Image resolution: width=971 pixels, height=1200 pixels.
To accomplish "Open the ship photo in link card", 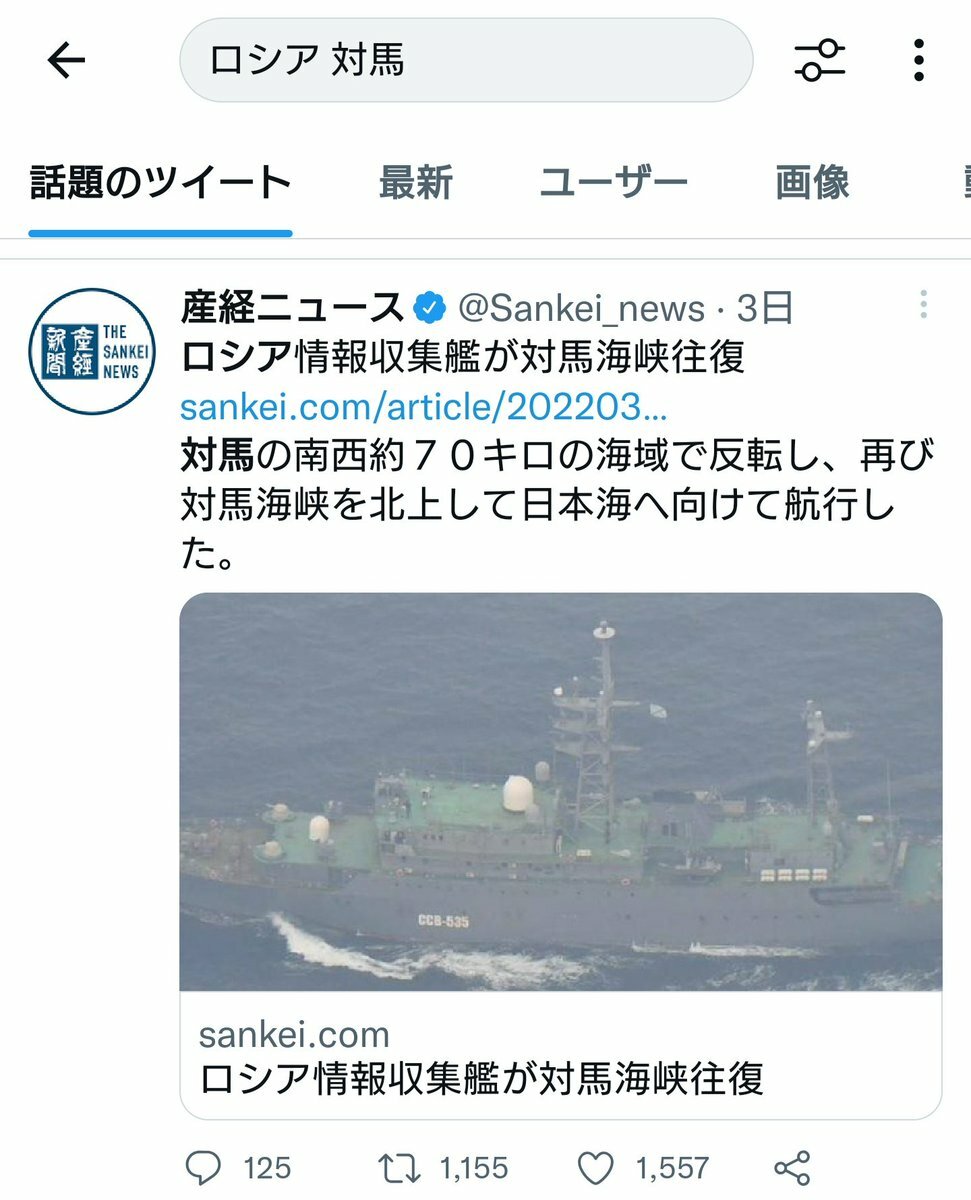I will point(561,792).
